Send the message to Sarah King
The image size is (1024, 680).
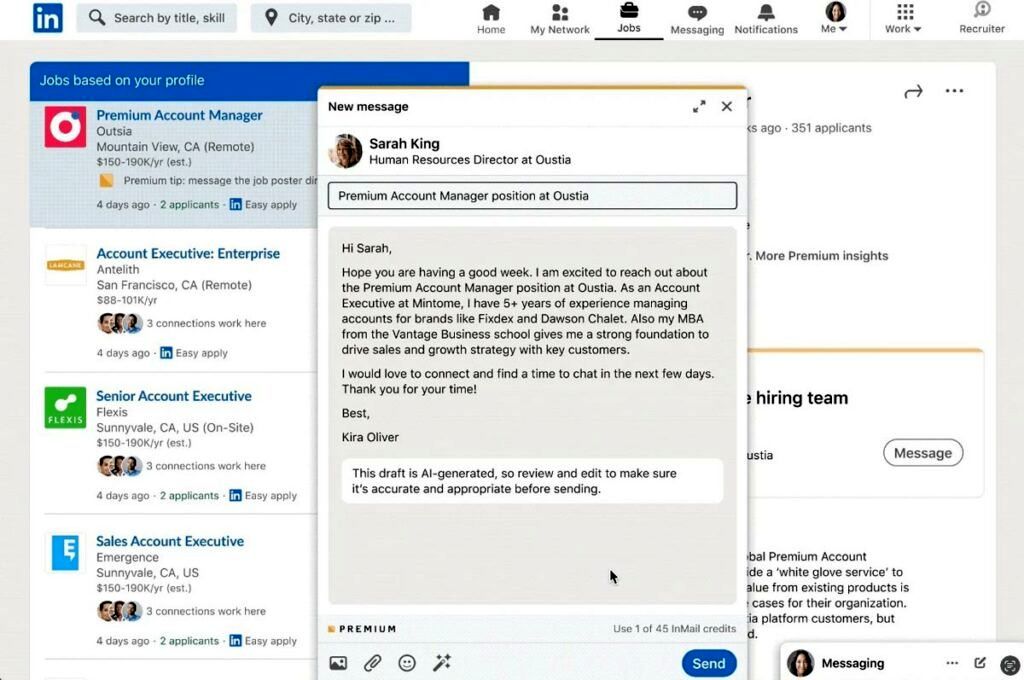709,663
